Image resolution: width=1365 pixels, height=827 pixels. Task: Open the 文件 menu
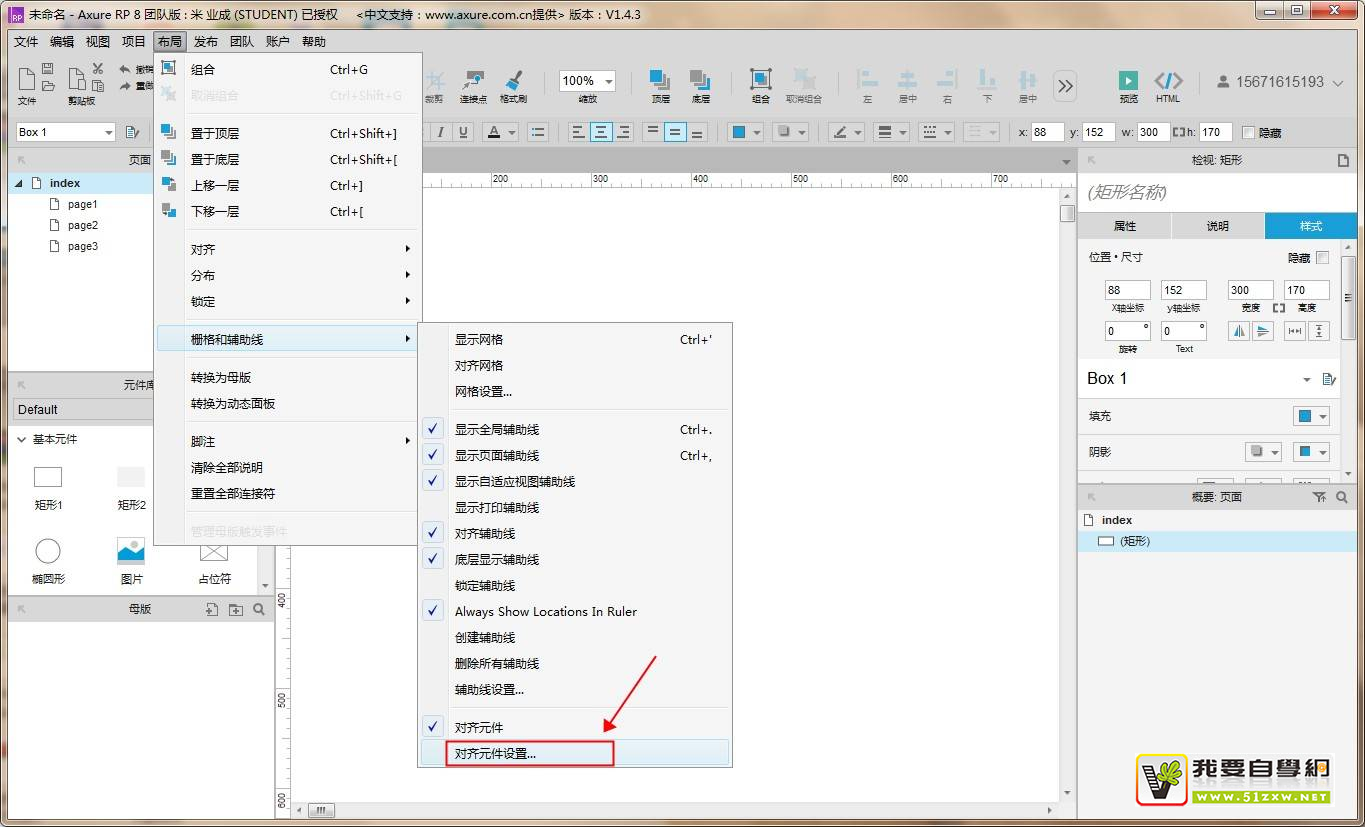(26, 42)
